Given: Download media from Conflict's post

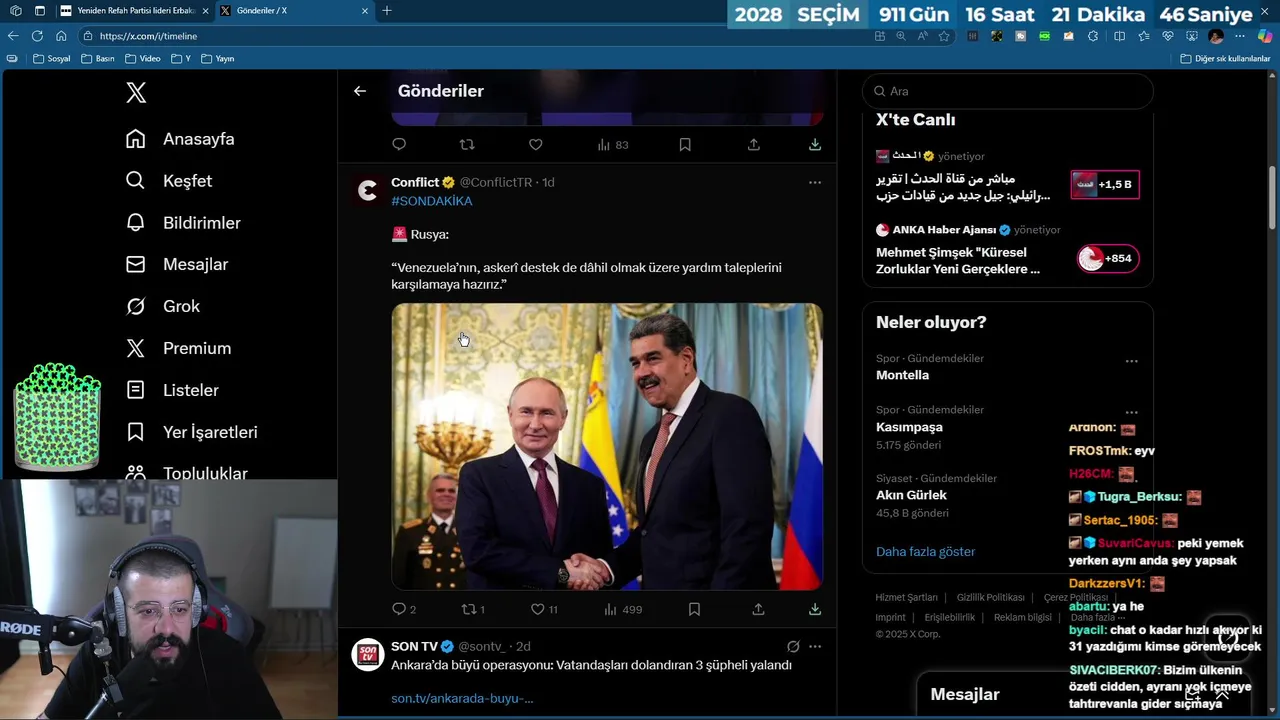Looking at the screenshot, I should pyautogui.click(x=815, y=609).
